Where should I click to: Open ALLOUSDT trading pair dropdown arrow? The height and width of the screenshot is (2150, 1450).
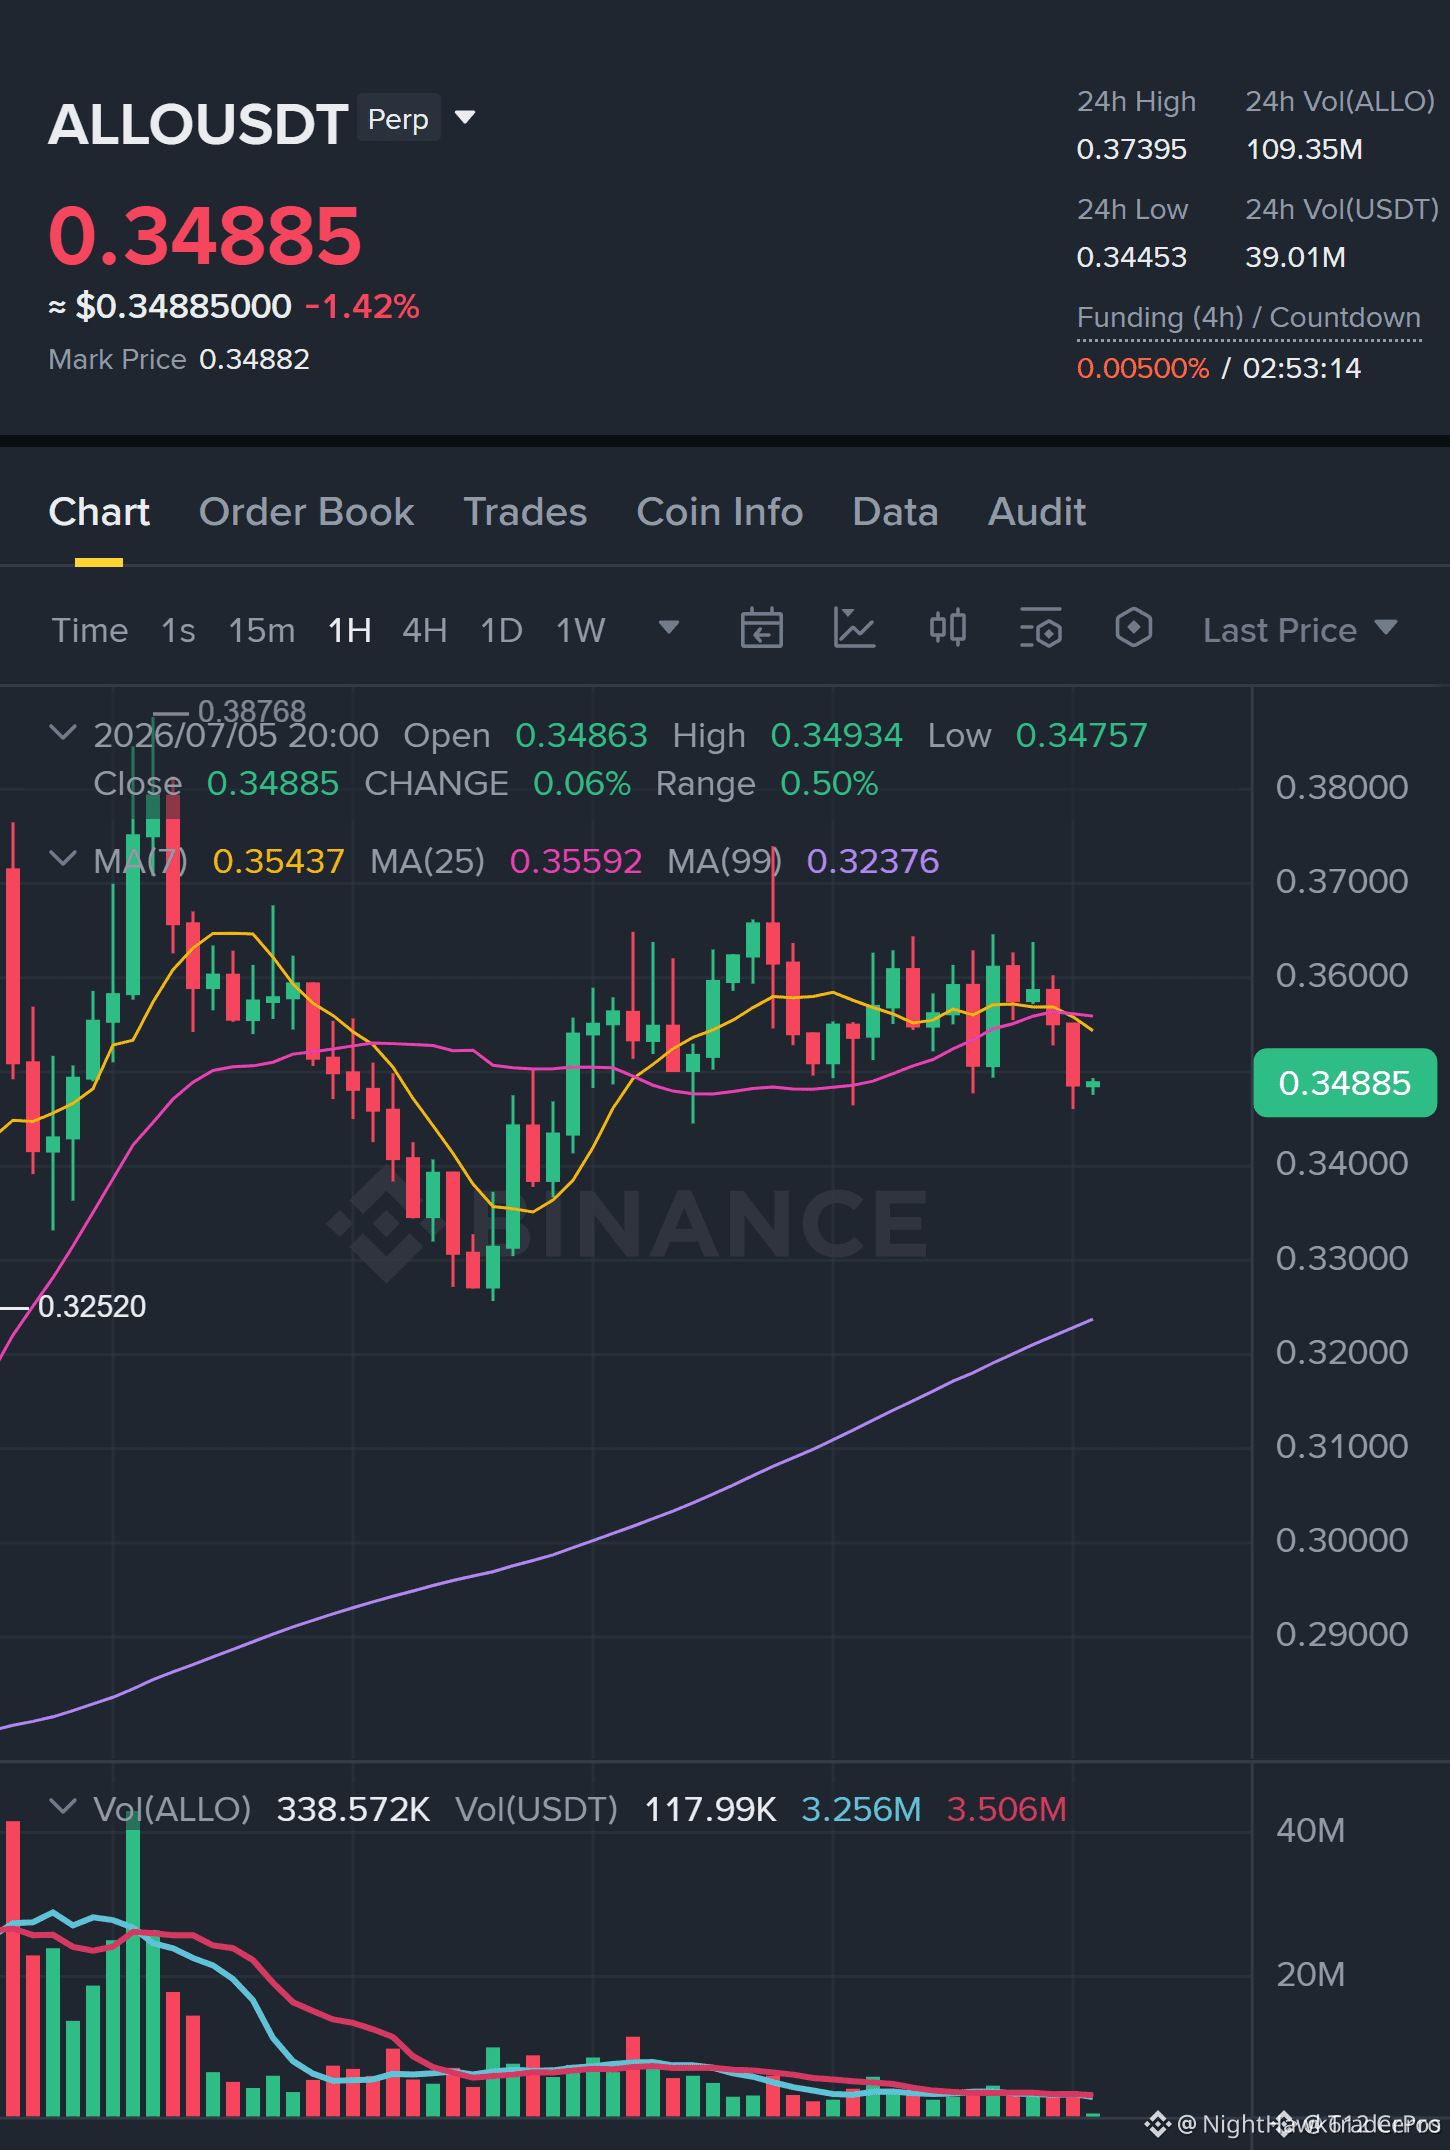click(465, 118)
